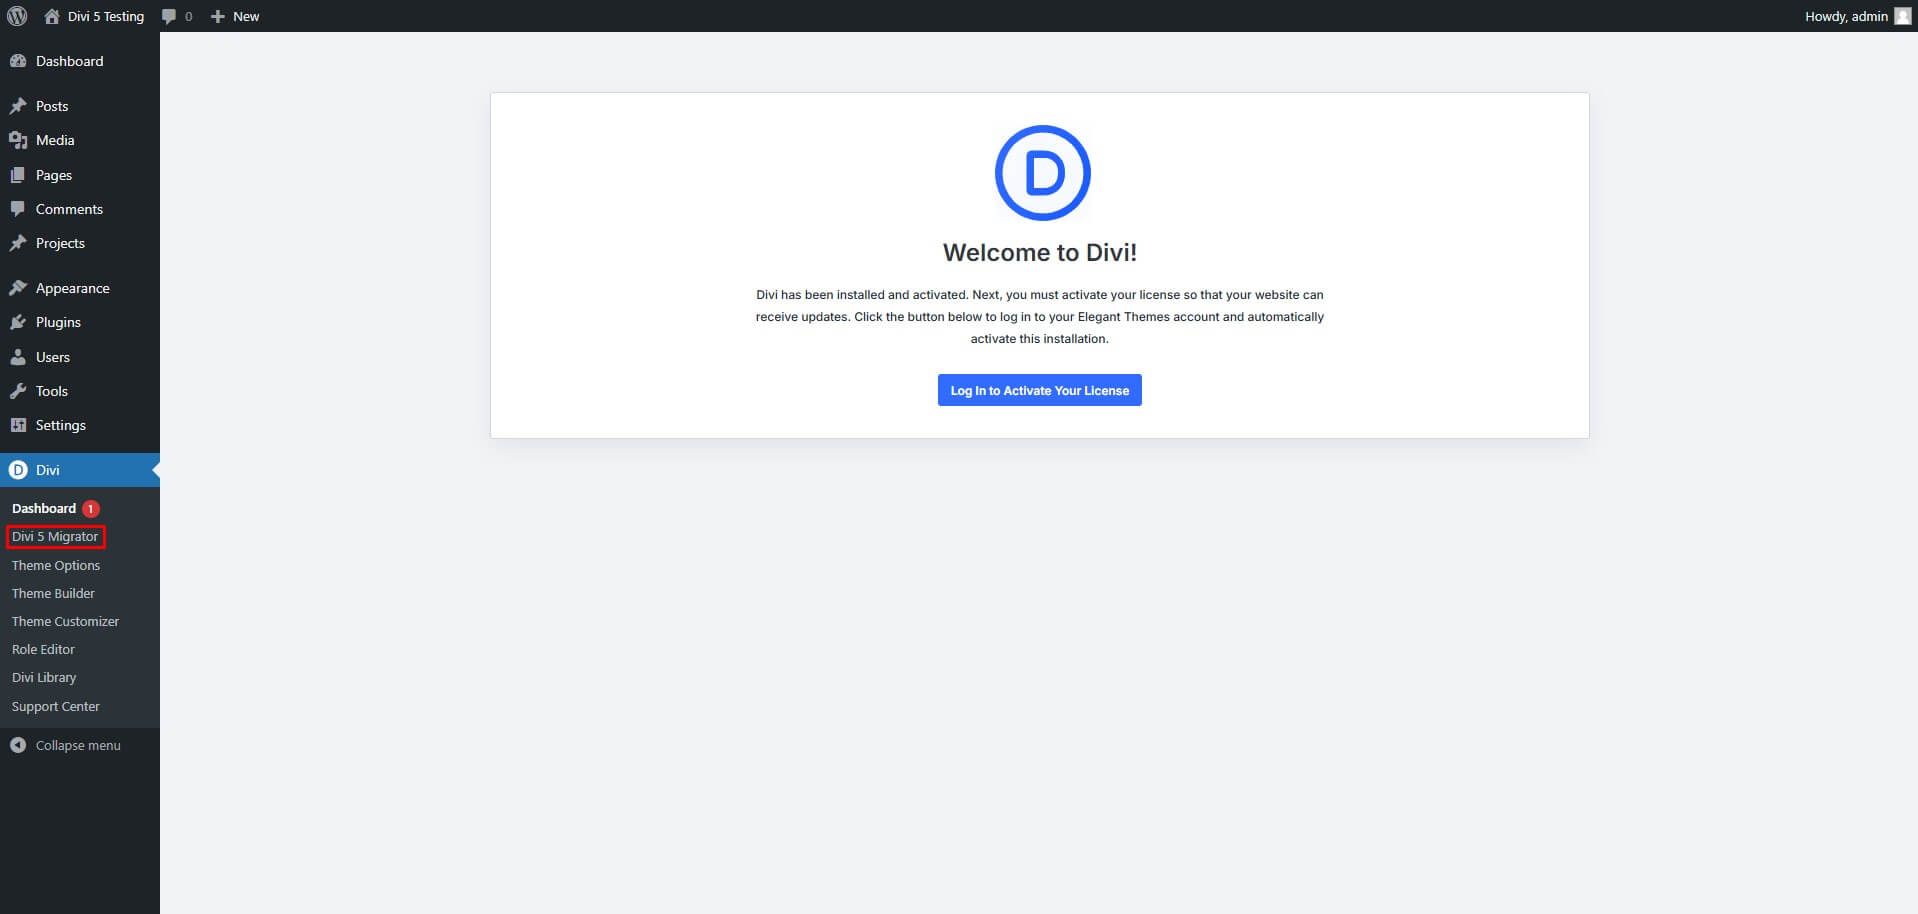Click the large Divi logo

[1042, 173]
